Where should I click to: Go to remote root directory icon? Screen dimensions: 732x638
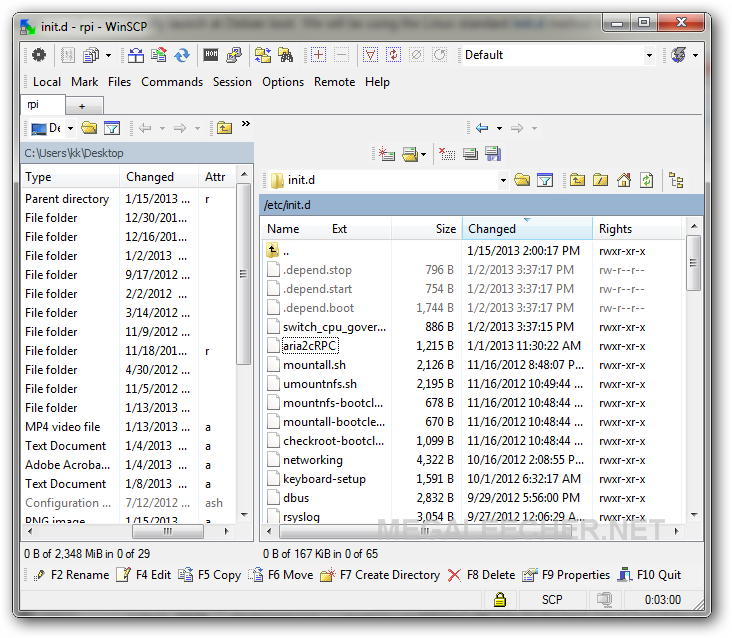pyautogui.click(x=600, y=180)
